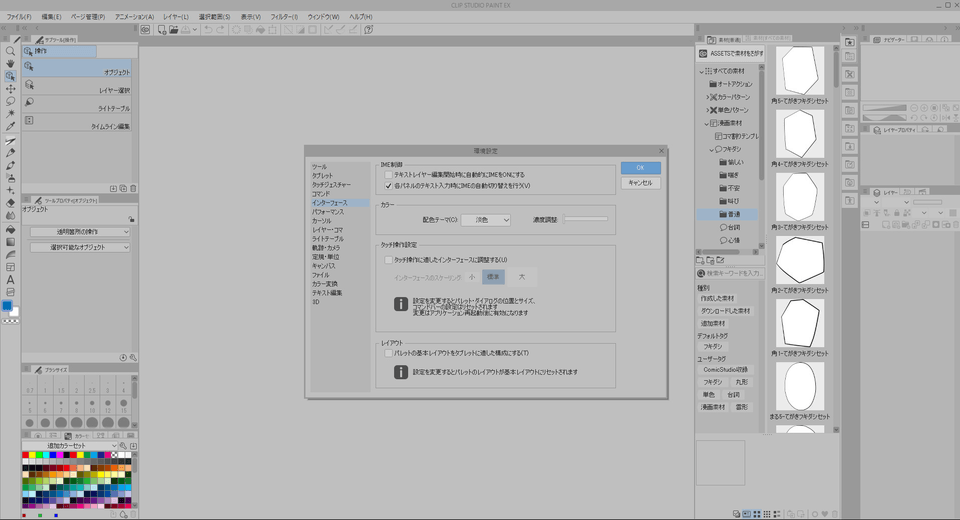The image size is (960, 520).
Task: Choose the Text tool
Action: pos(10,280)
